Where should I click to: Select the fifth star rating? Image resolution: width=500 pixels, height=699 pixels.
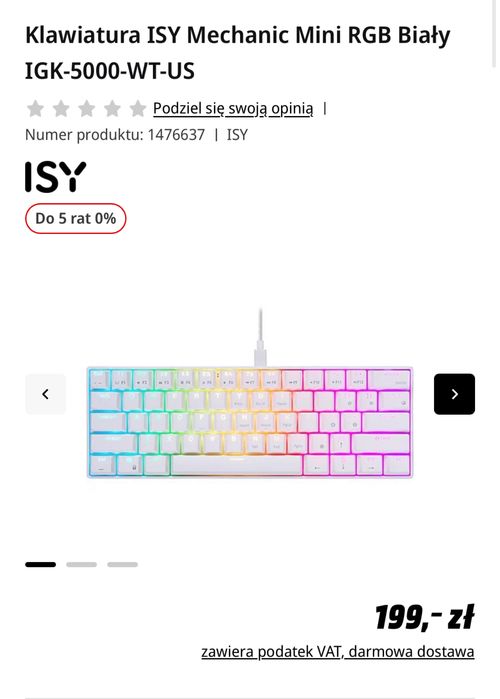[x=138, y=108]
